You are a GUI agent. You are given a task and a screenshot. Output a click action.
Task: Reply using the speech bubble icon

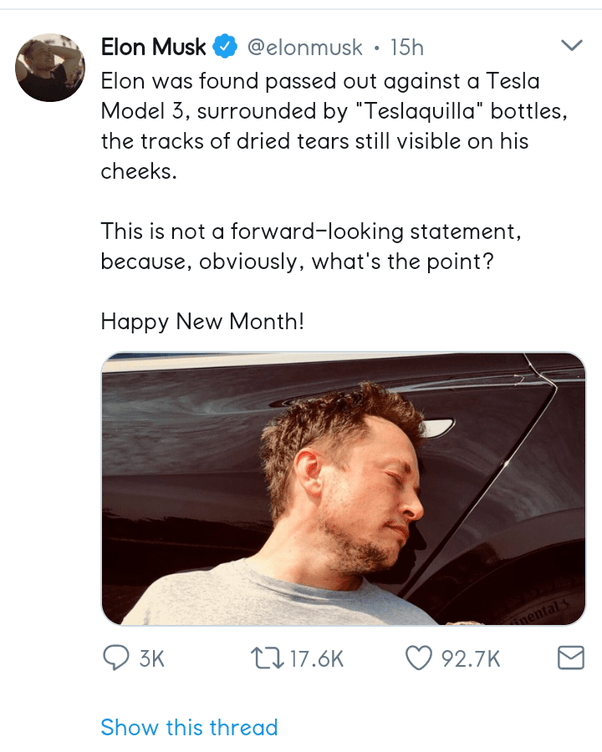[x=117, y=658]
